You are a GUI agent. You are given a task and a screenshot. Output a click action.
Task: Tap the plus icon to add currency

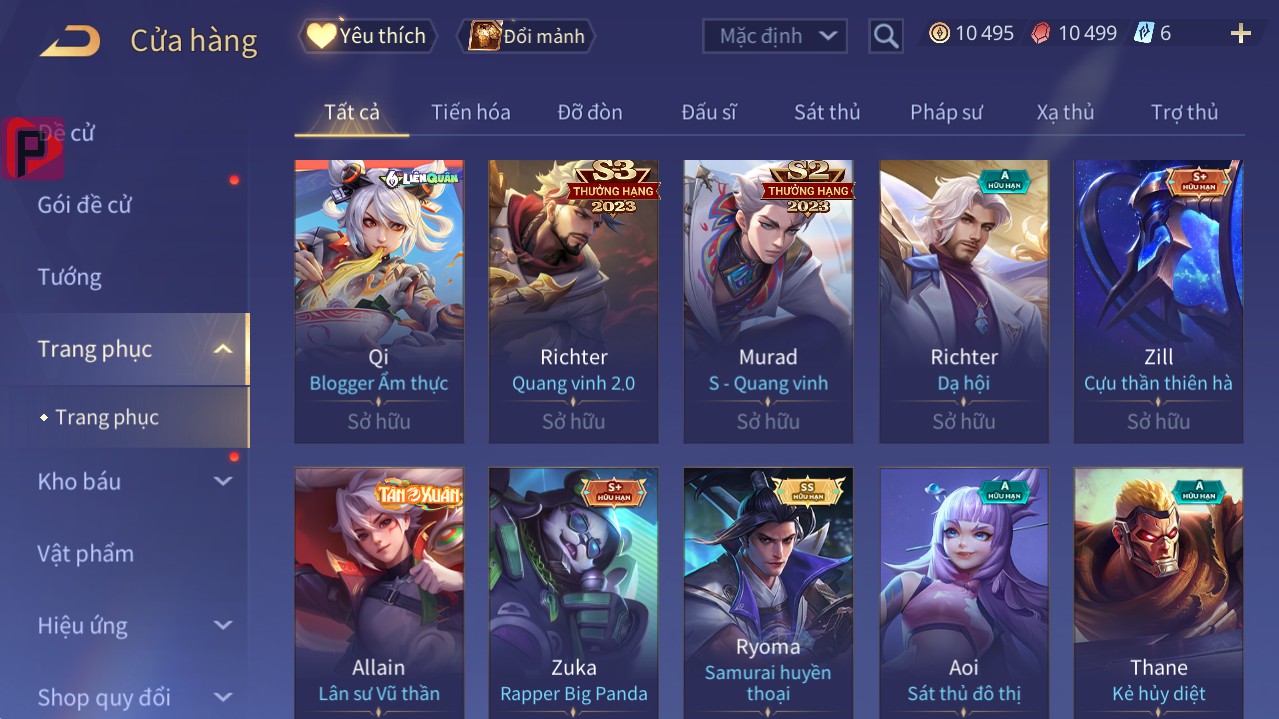pos(1241,34)
